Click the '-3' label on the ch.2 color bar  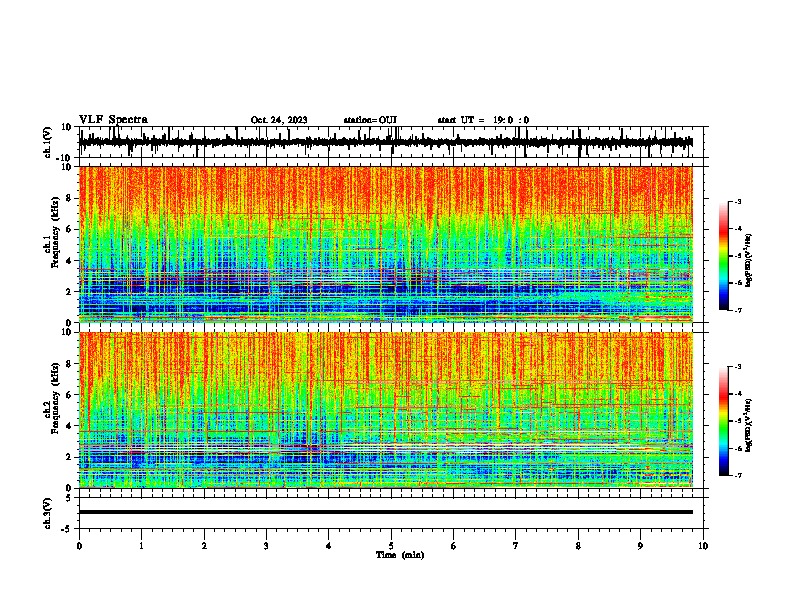pos(738,367)
